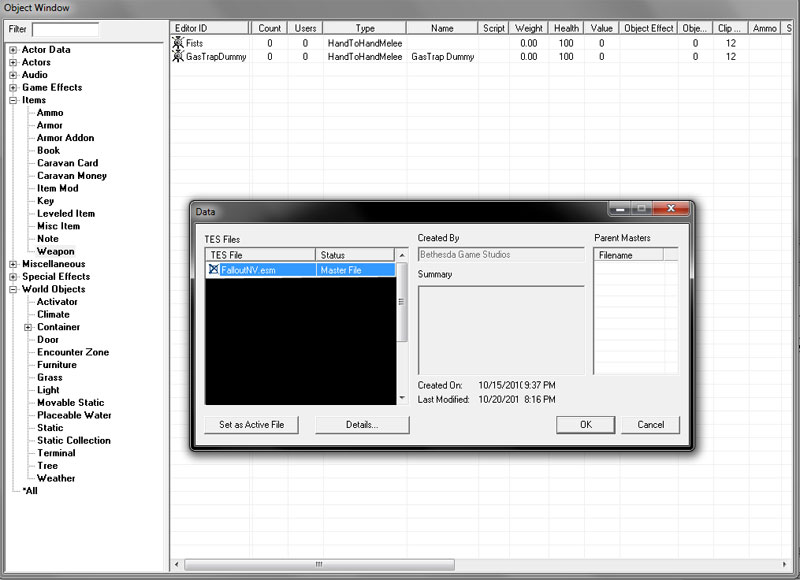The image size is (800, 580).
Task: Select Movable Static tree item
Action: click(70, 403)
